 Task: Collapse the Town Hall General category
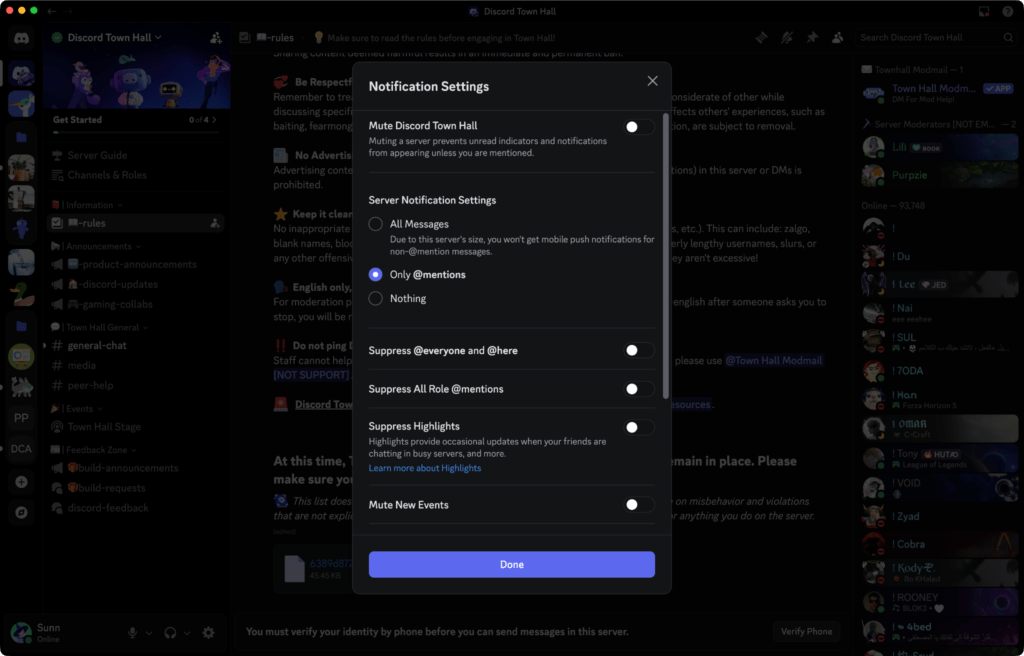pos(100,327)
